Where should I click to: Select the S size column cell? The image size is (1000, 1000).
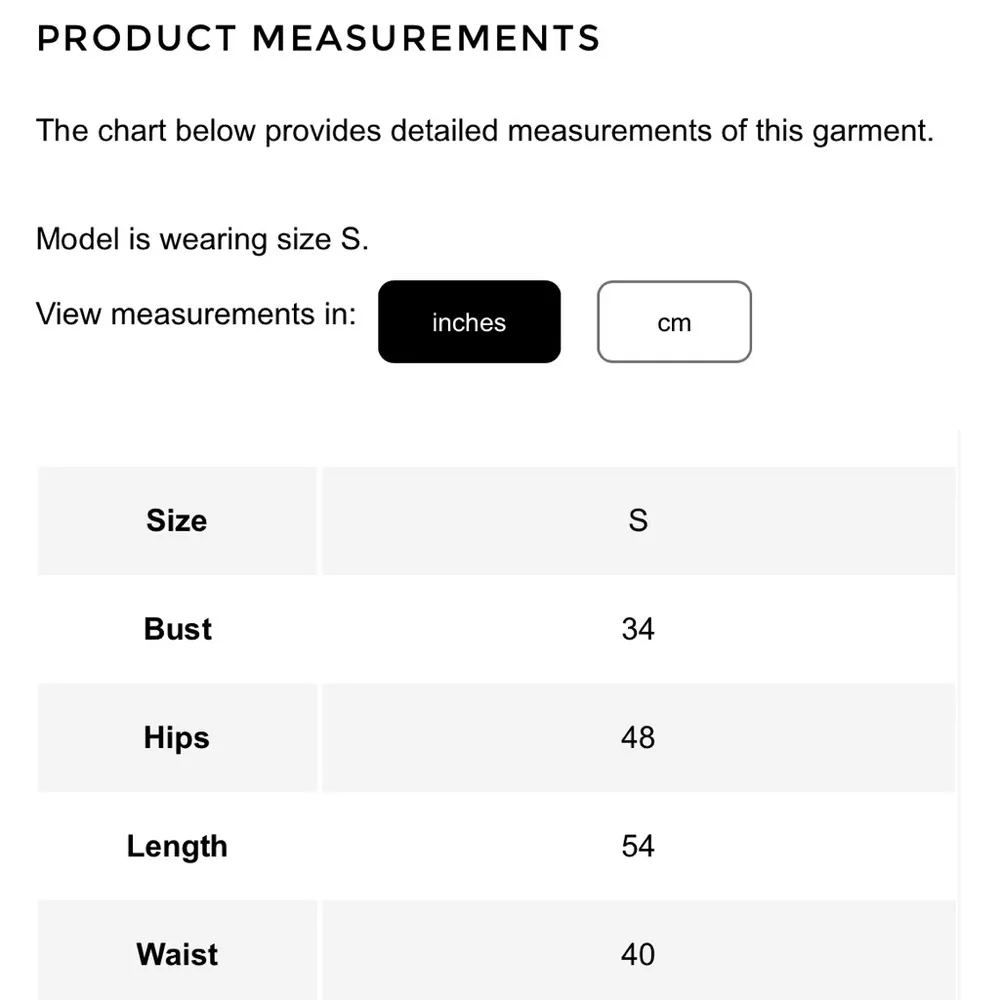[638, 520]
